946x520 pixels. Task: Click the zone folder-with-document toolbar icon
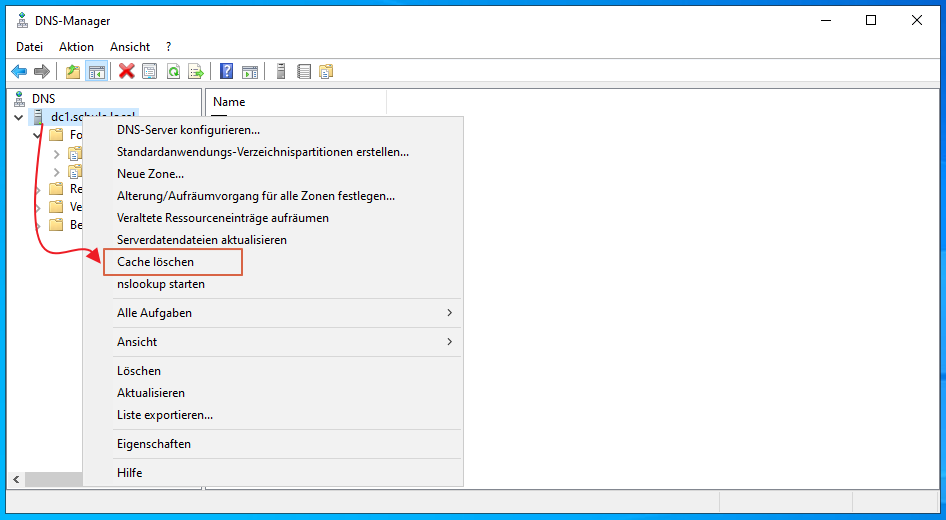pos(326,72)
